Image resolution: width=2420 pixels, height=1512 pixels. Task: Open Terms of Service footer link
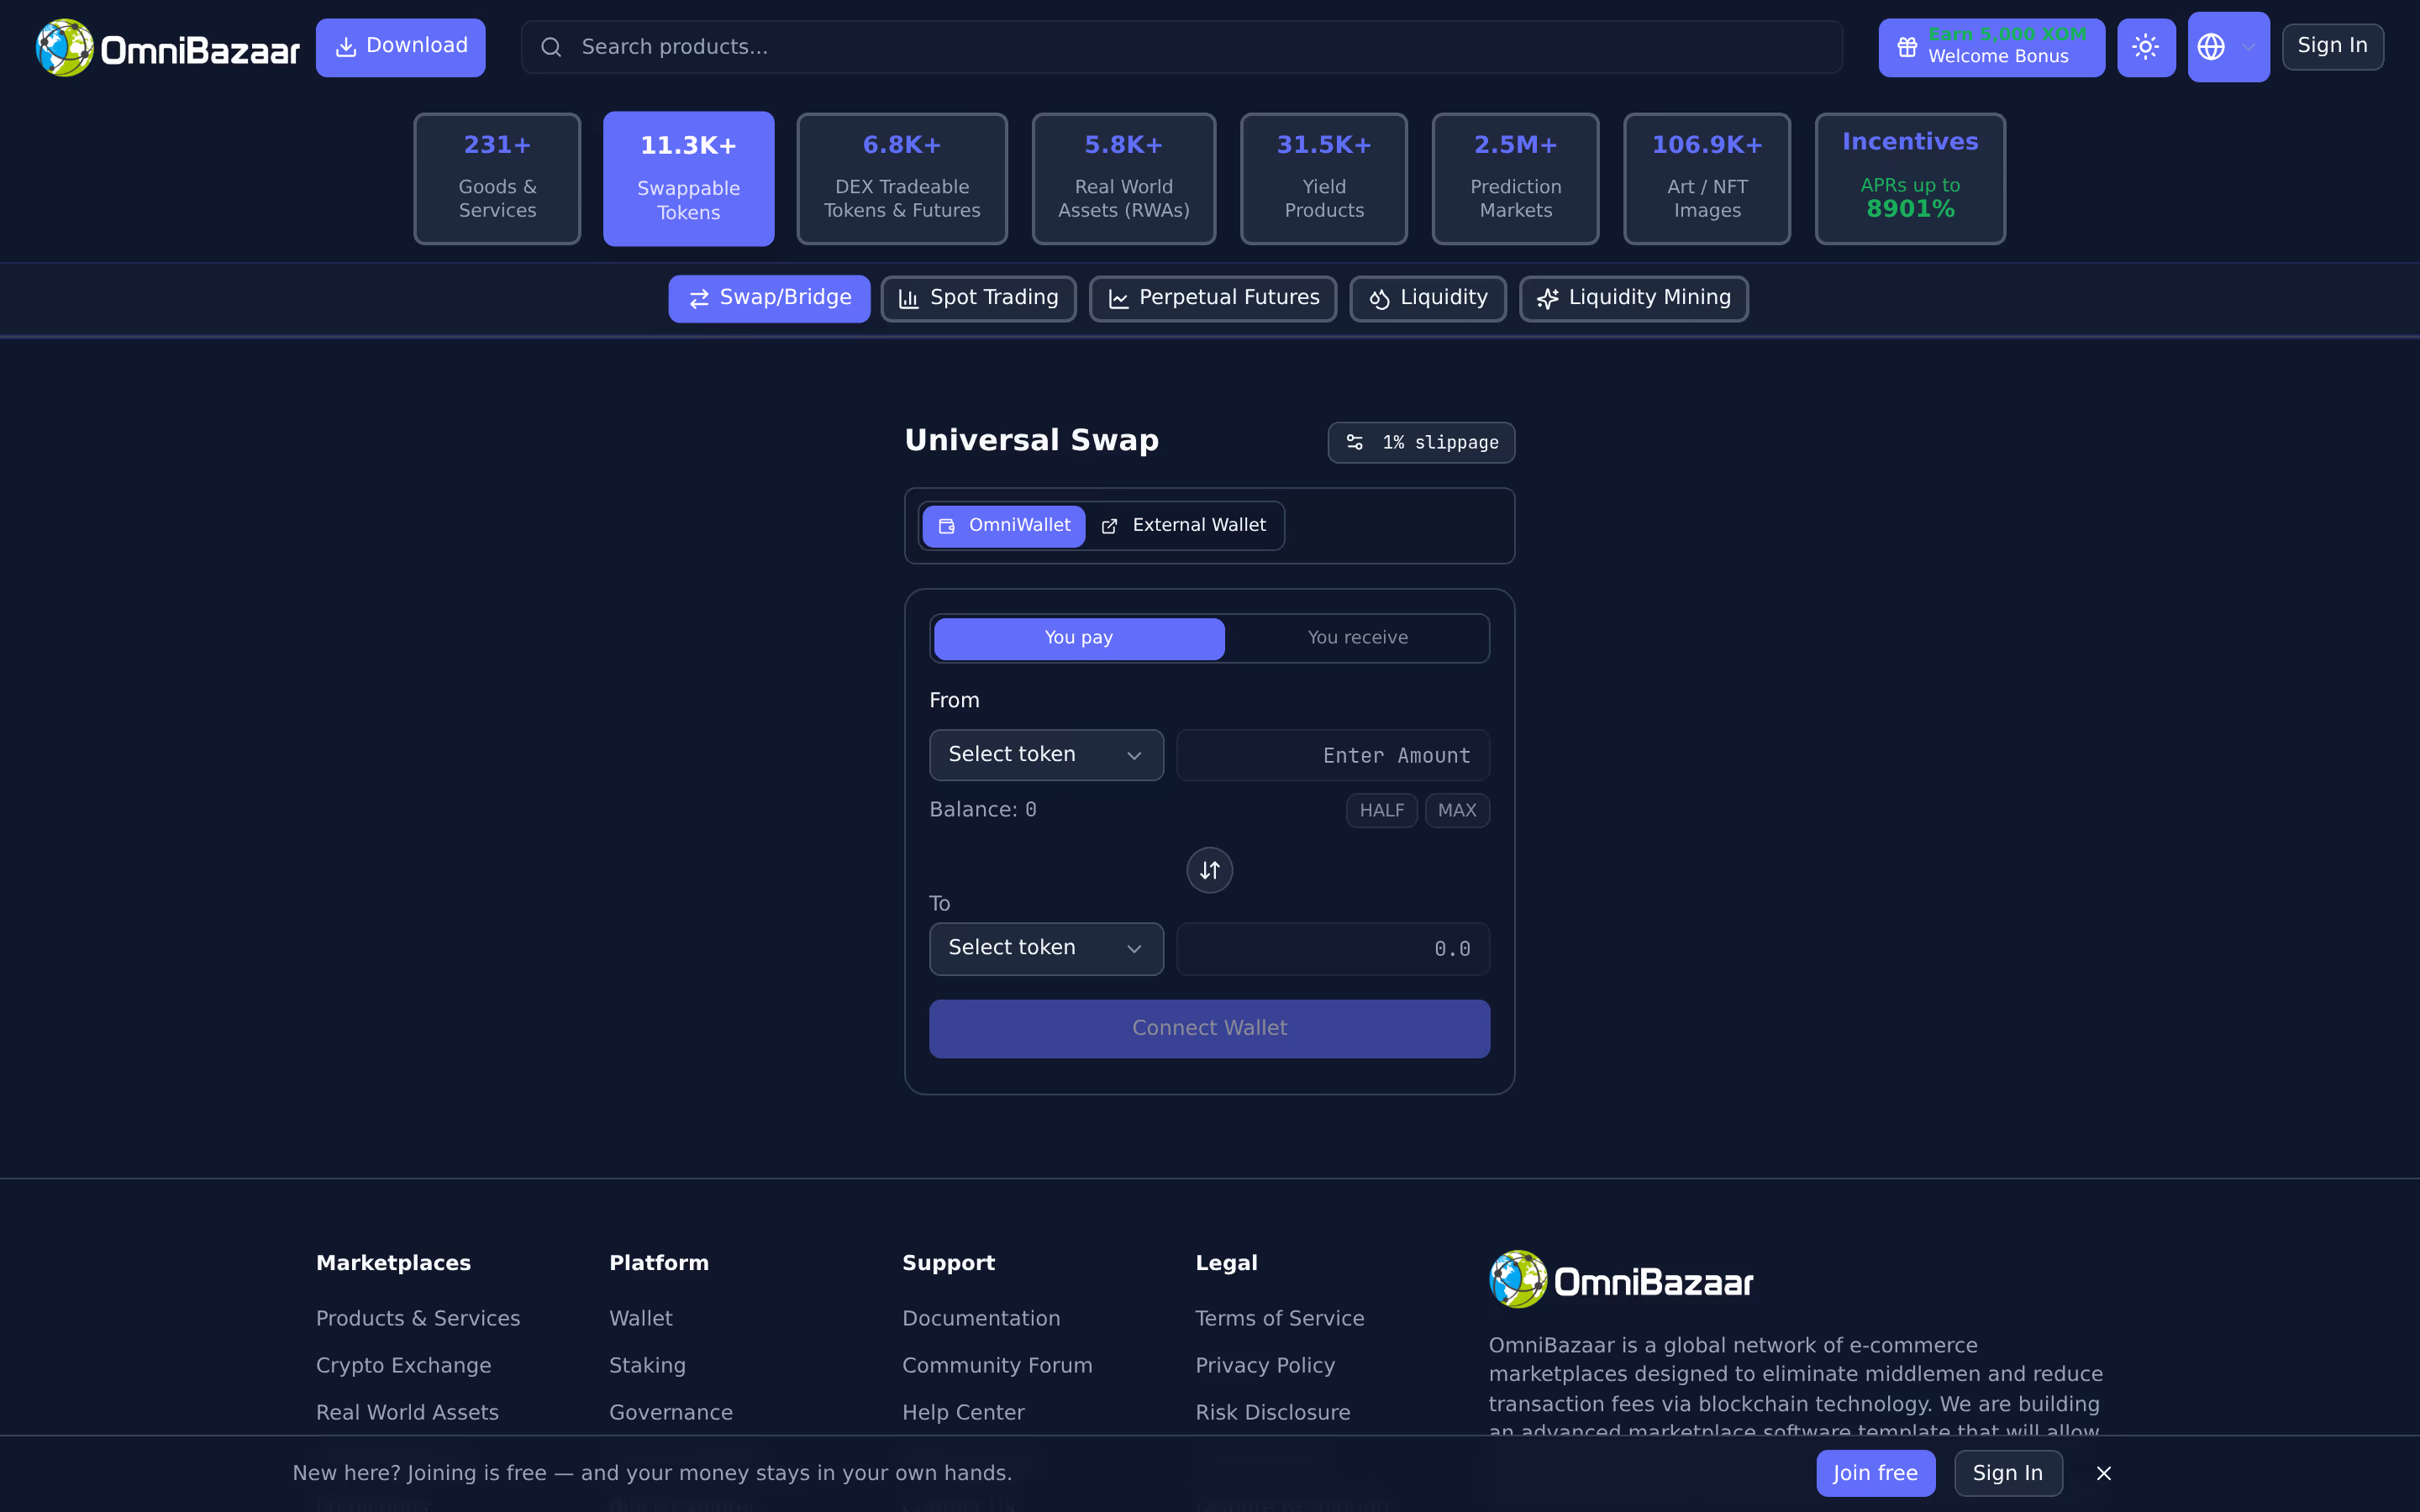1280,1319
